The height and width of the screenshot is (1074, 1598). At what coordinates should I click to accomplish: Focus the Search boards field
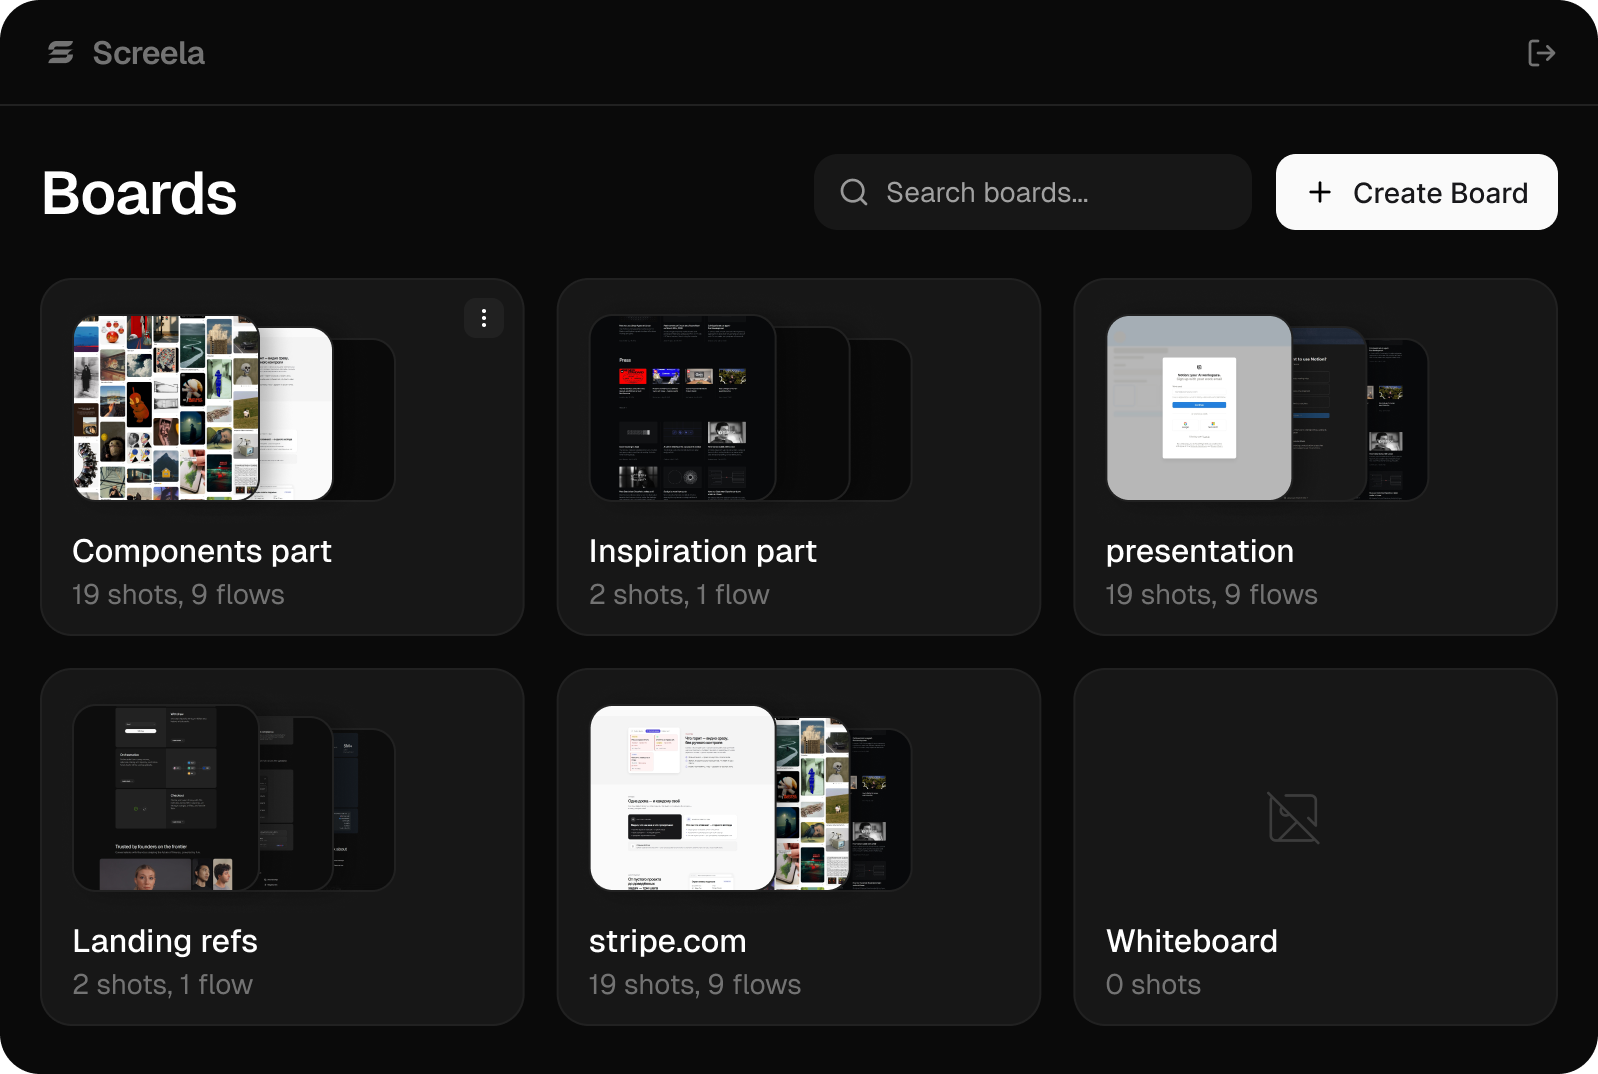(x=1032, y=192)
